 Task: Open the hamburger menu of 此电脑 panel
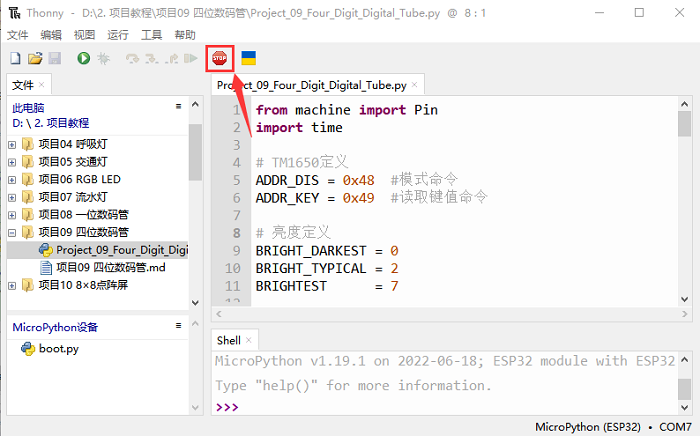177,106
